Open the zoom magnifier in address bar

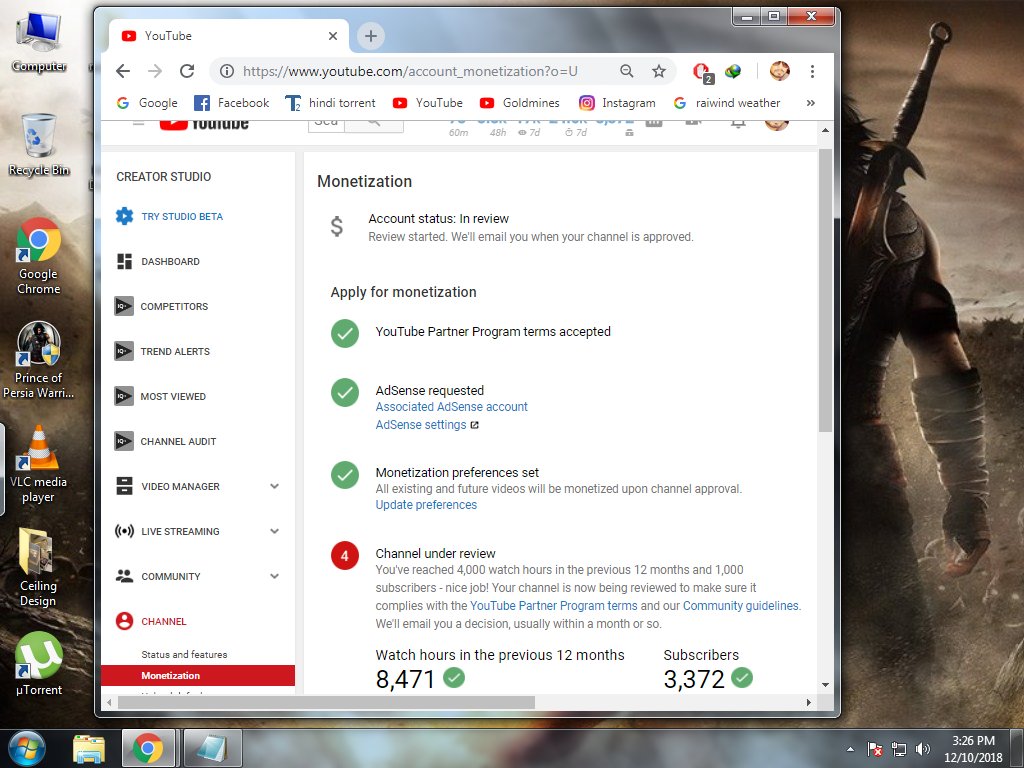coord(626,71)
